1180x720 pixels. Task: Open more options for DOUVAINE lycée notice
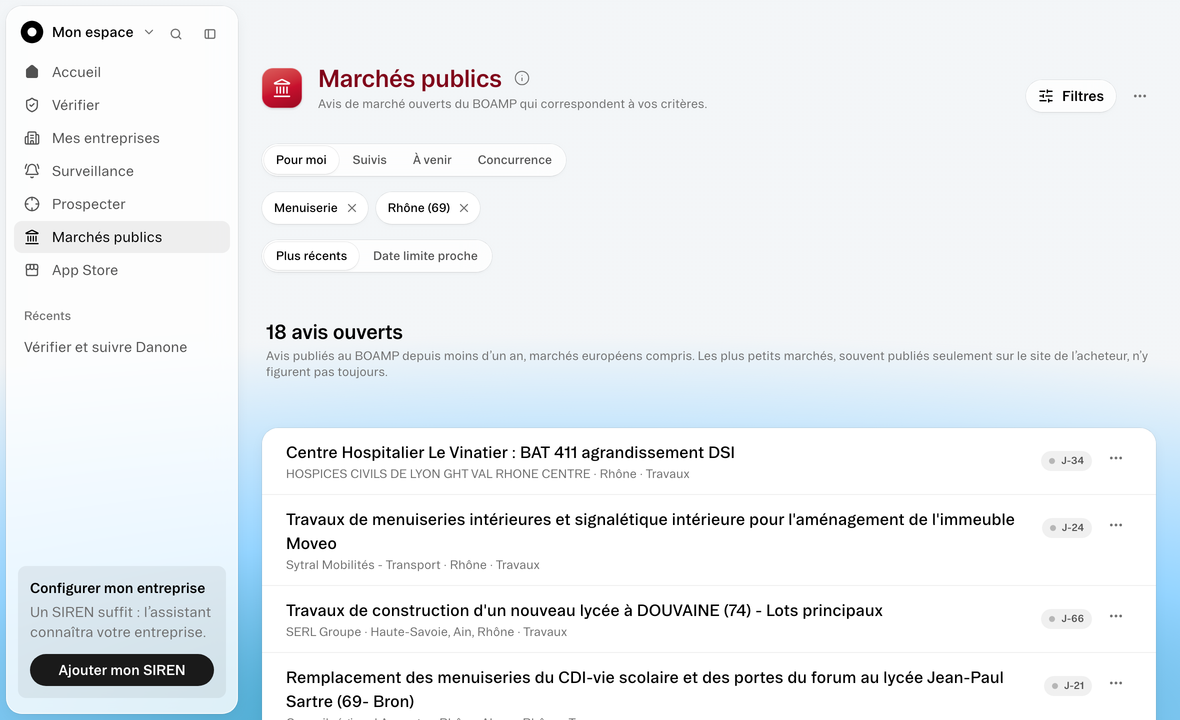pos(1116,616)
